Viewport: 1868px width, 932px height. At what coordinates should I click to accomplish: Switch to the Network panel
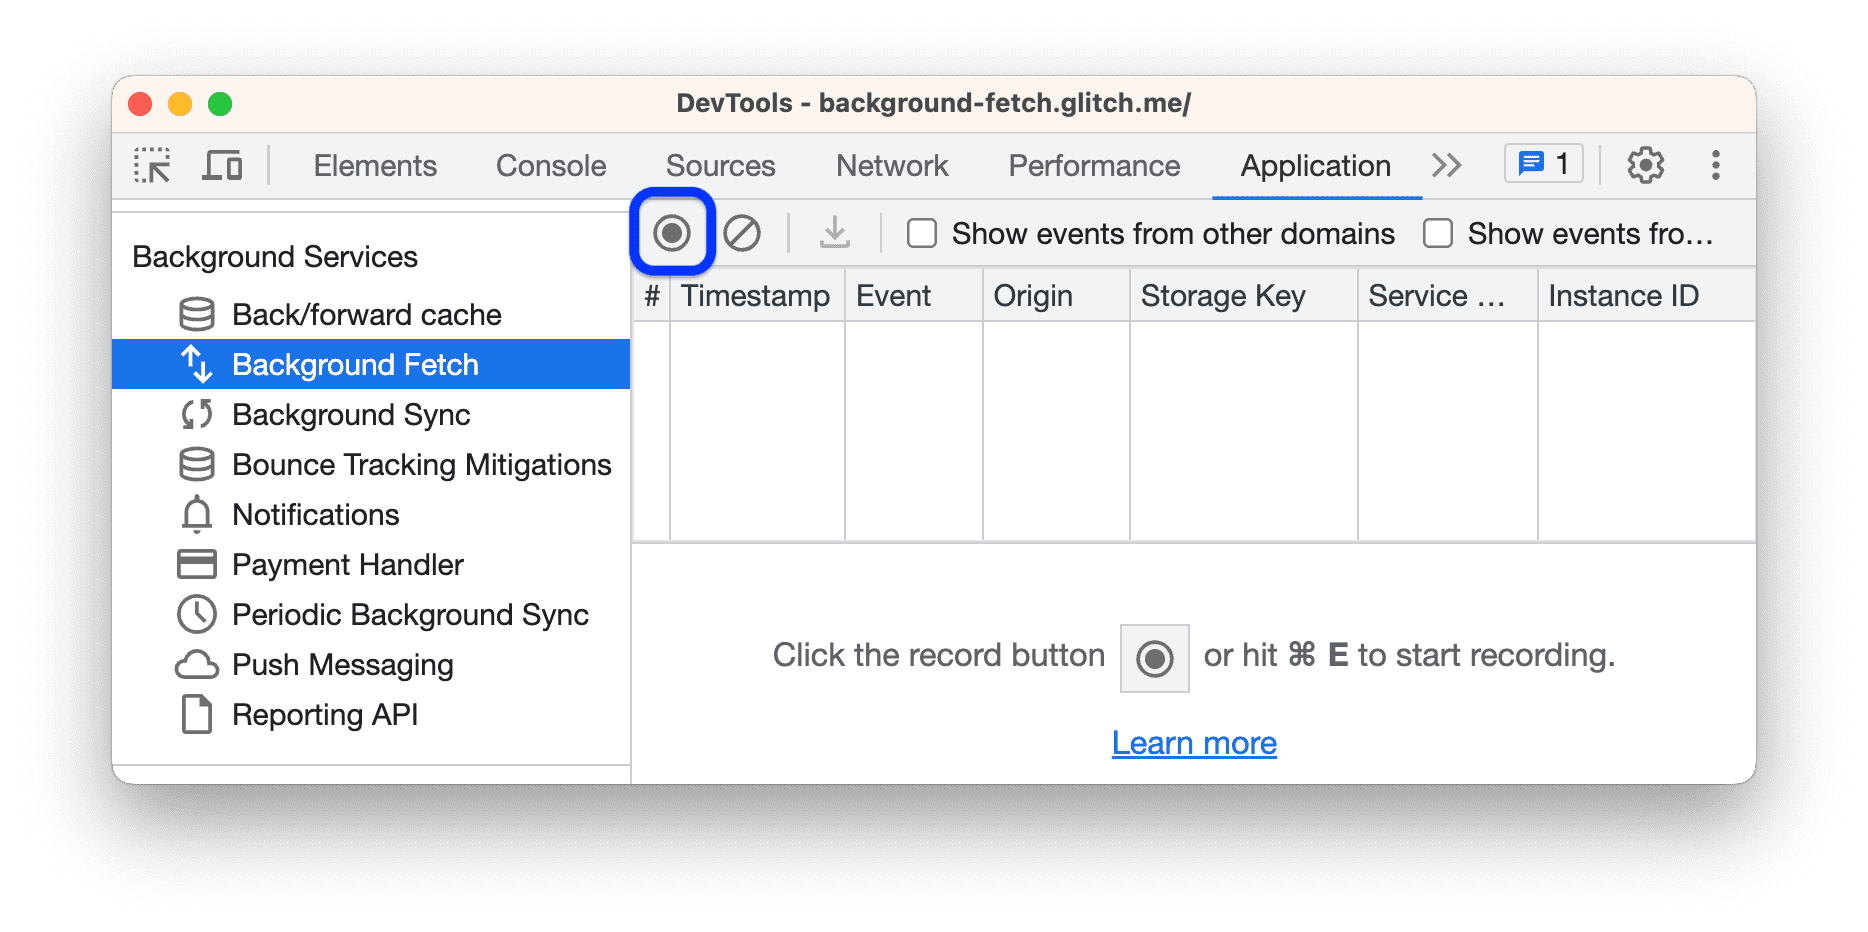(x=891, y=166)
